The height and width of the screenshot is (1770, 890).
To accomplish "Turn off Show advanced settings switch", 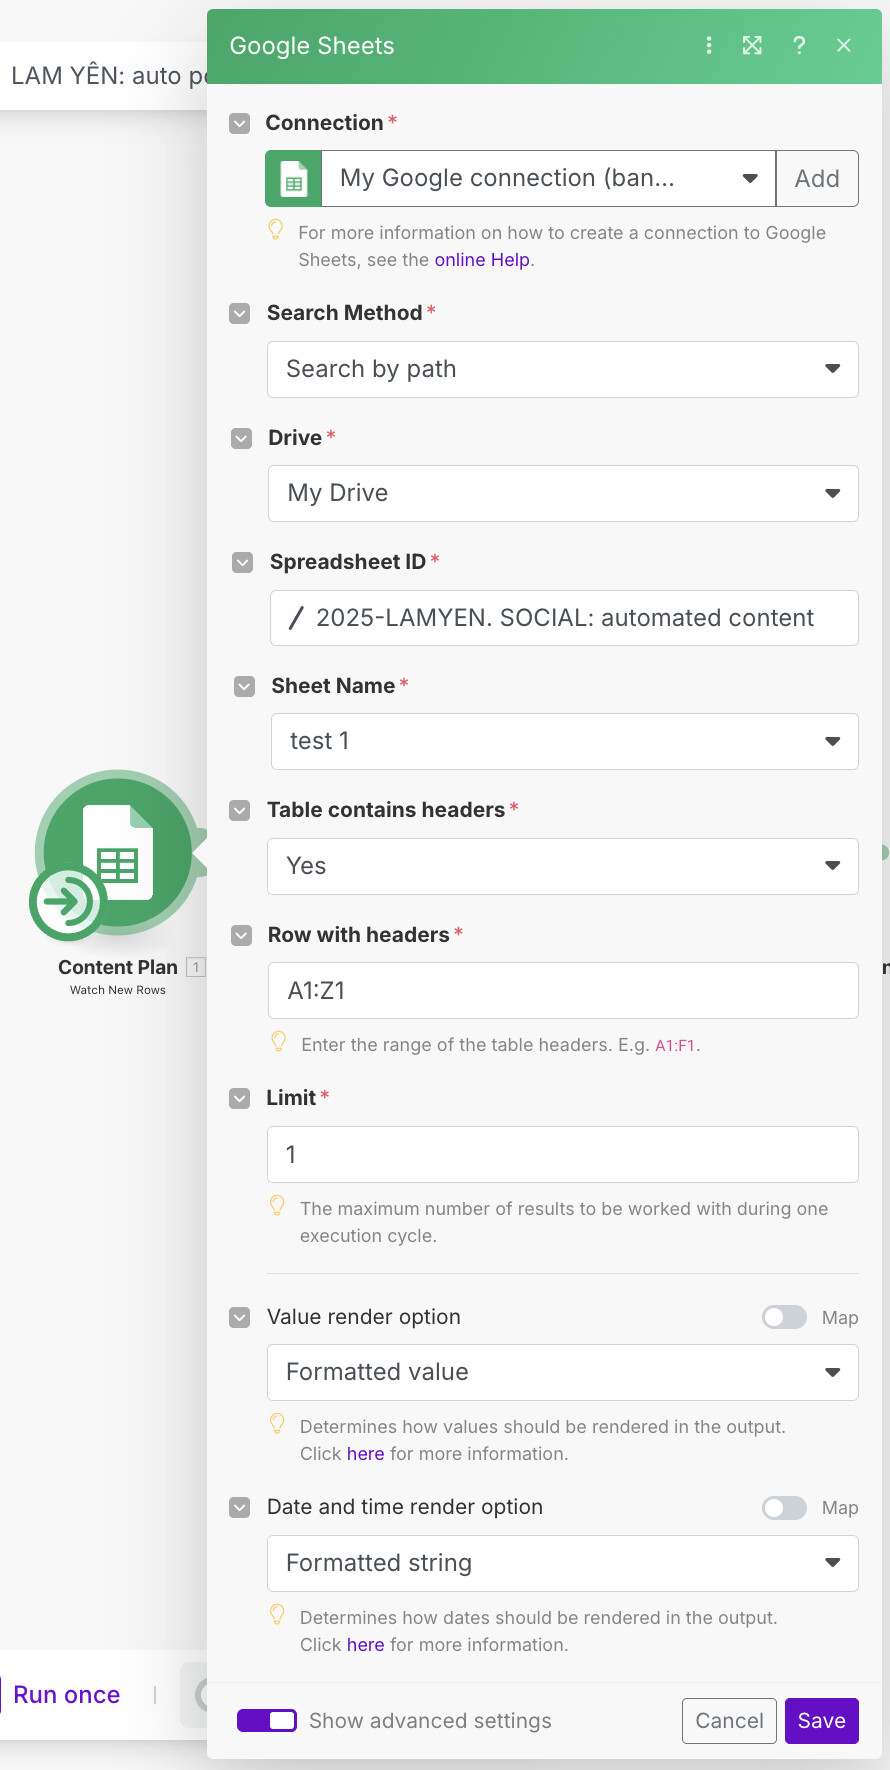I will click(x=267, y=1720).
